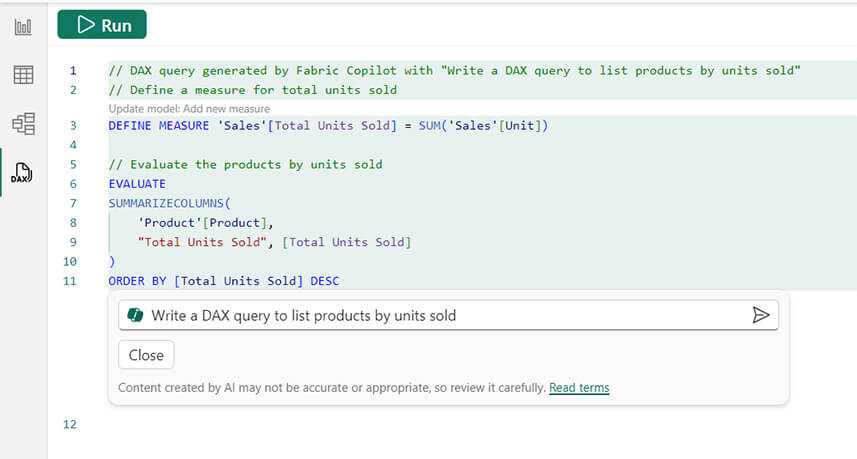Screen dimensions: 857x459
Task: Click the AI content disclaimer text
Action: pos(332,387)
